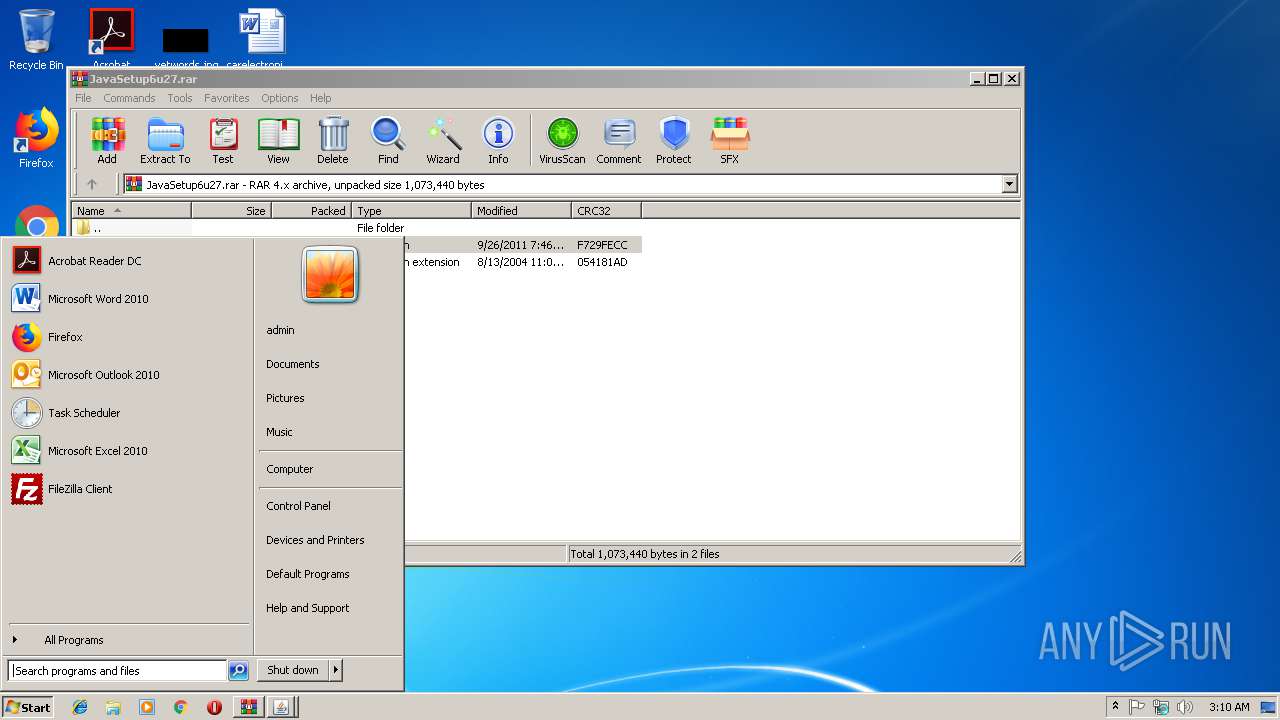The width and height of the screenshot is (1280, 720).
Task: Run the VirusScan bug icon
Action: [562, 141]
